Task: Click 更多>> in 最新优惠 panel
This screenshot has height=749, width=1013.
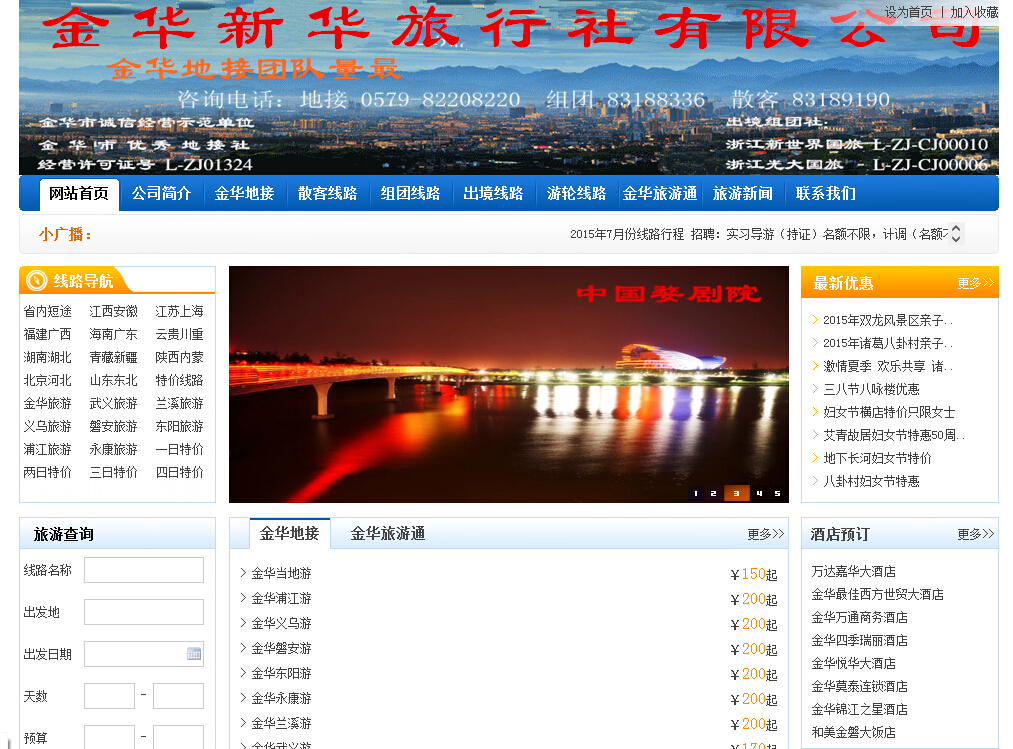Action: point(976,283)
